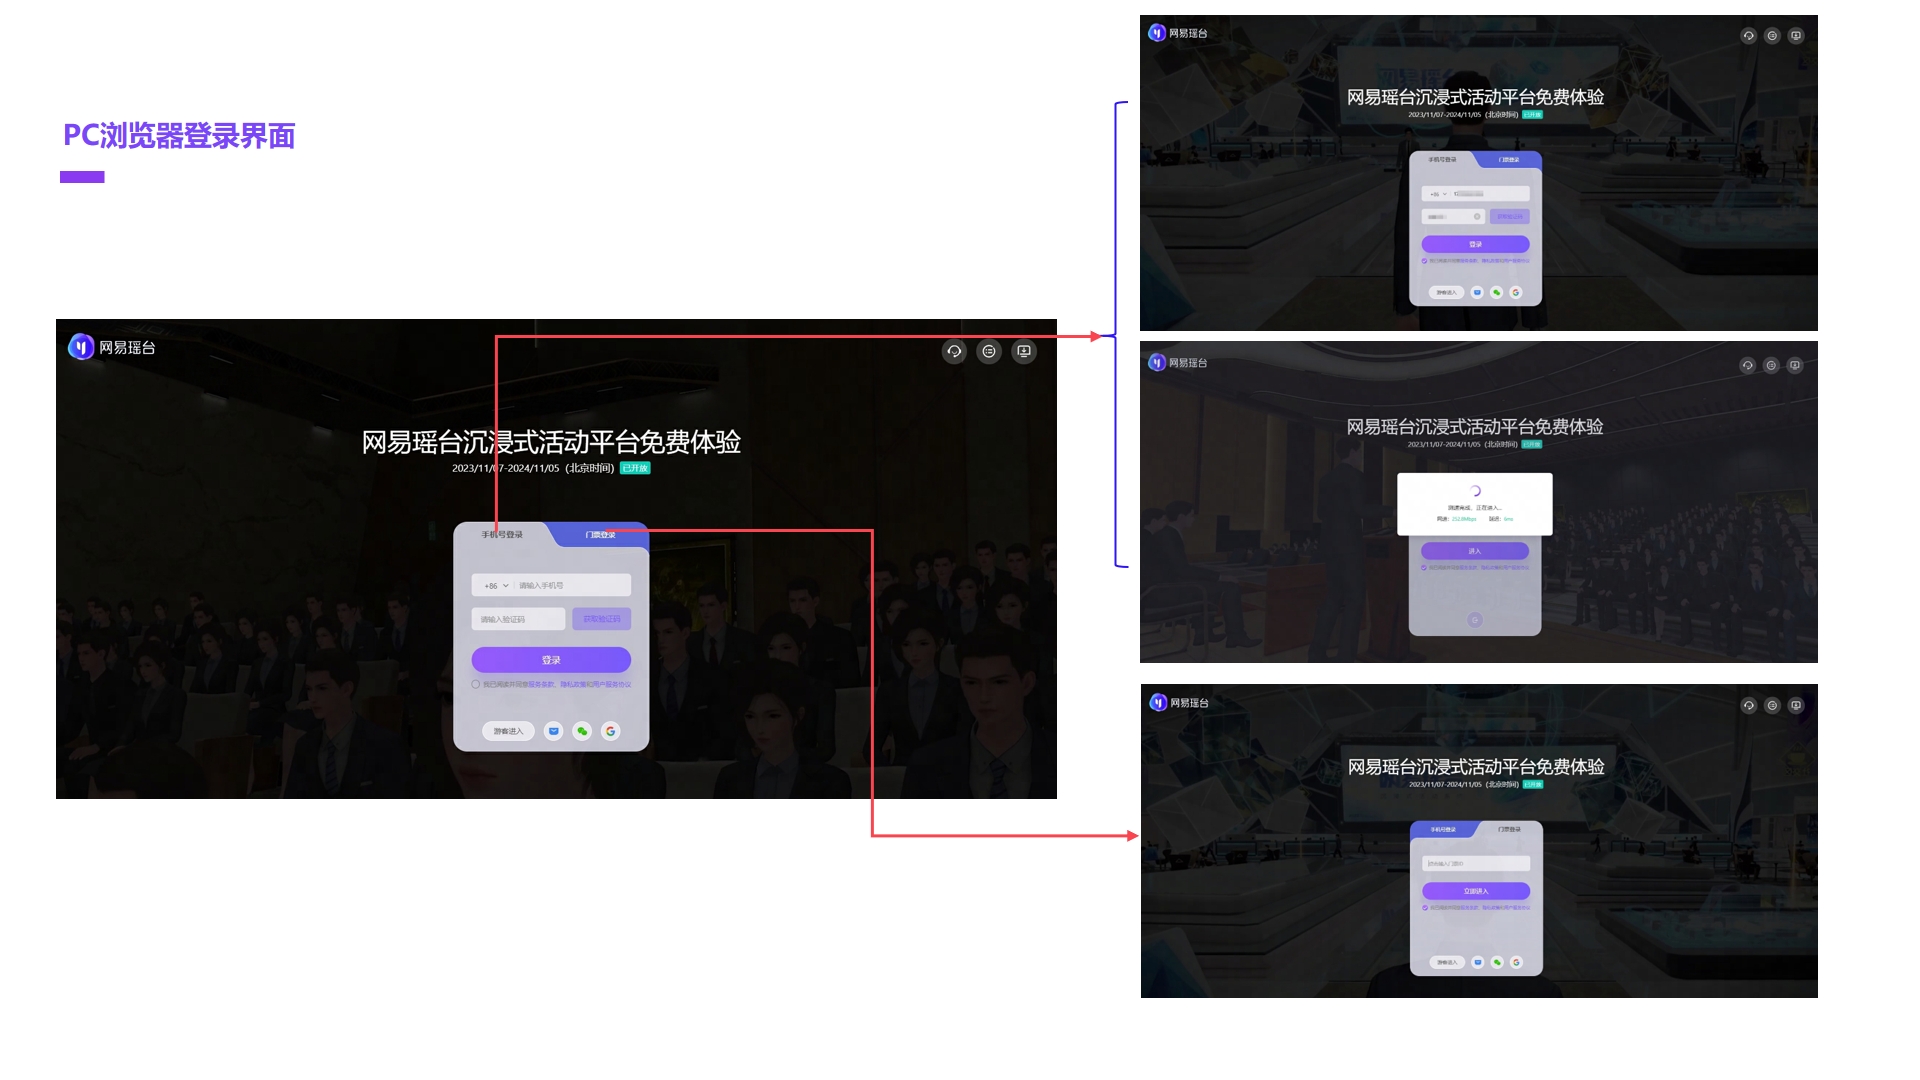The height and width of the screenshot is (1080, 1920).
Task: Click the purple 登录 button in large screenshot
Action: click(x=551, y=660)
